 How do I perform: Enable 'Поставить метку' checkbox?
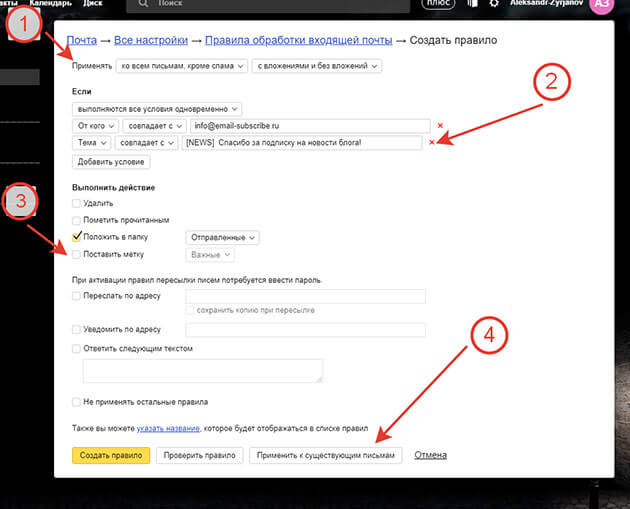coord(76,254)
